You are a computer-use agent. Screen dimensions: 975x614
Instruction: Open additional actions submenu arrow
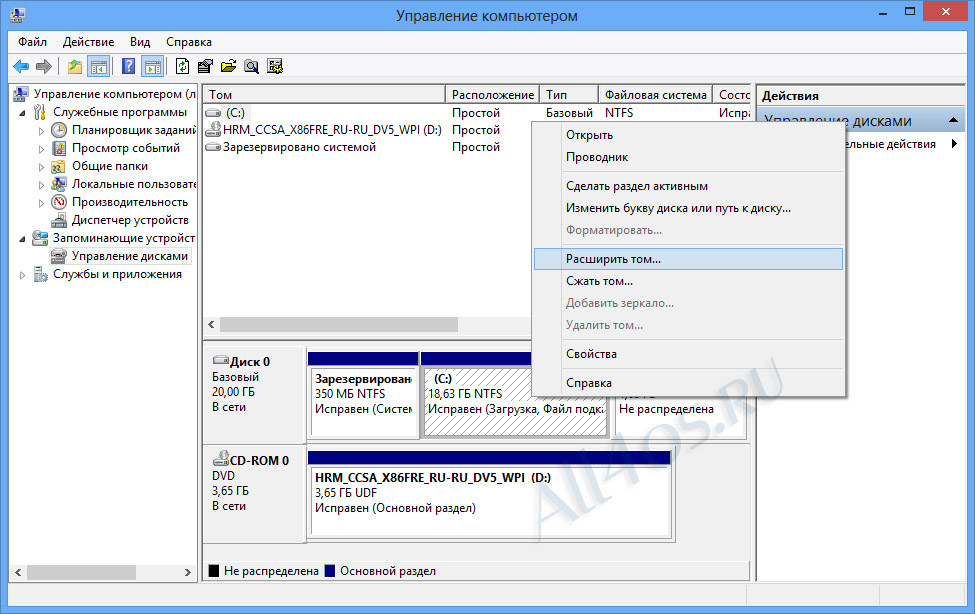(x=954, y=144)
